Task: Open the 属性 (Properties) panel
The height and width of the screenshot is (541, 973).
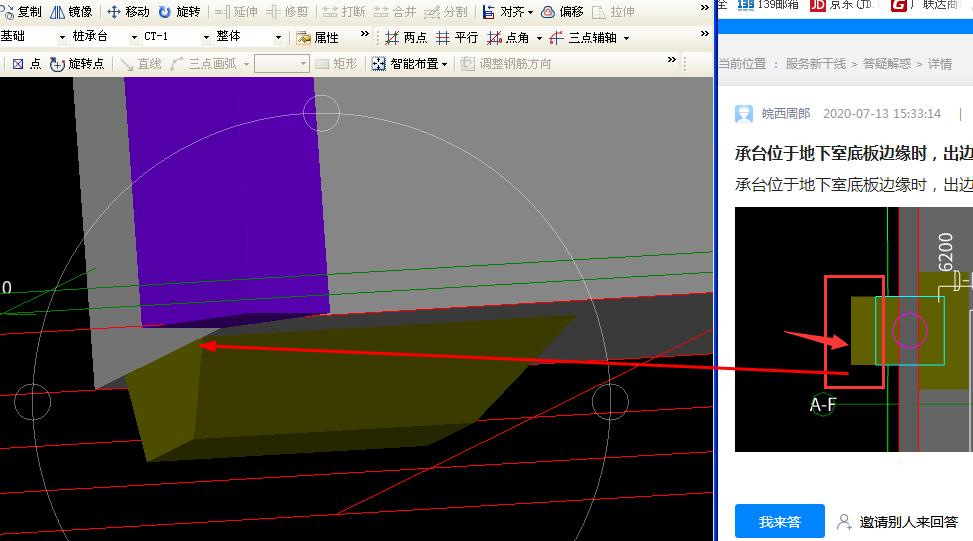Action: [318, 38]
